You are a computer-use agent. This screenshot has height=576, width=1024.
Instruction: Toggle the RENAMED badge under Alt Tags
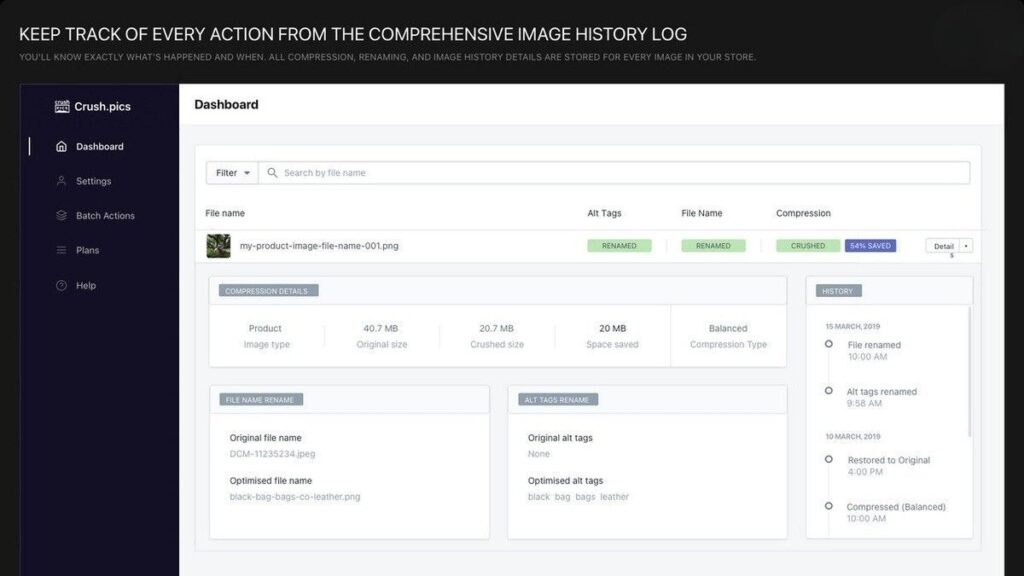click(x=620, y=245)
